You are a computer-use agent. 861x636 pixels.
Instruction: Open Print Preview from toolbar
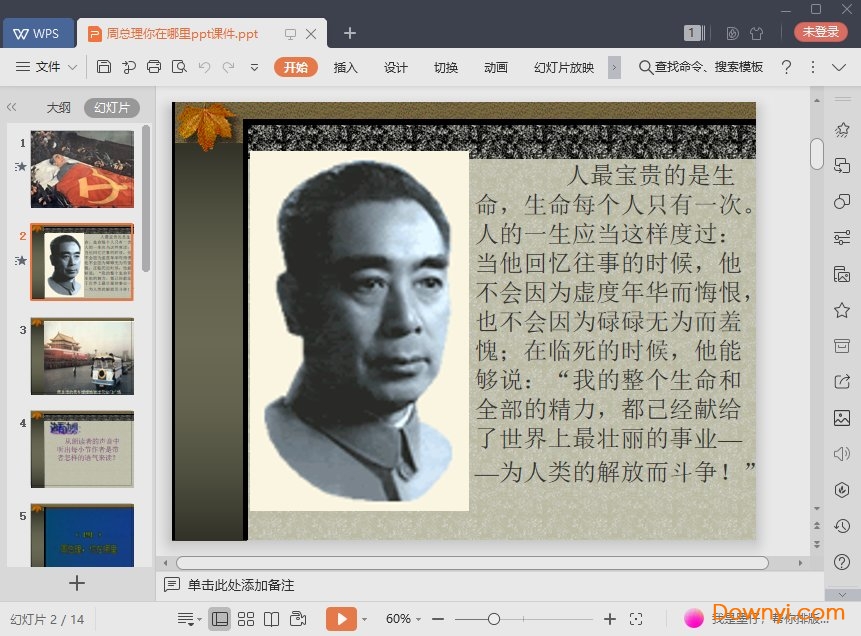click(x=179, y=67)
